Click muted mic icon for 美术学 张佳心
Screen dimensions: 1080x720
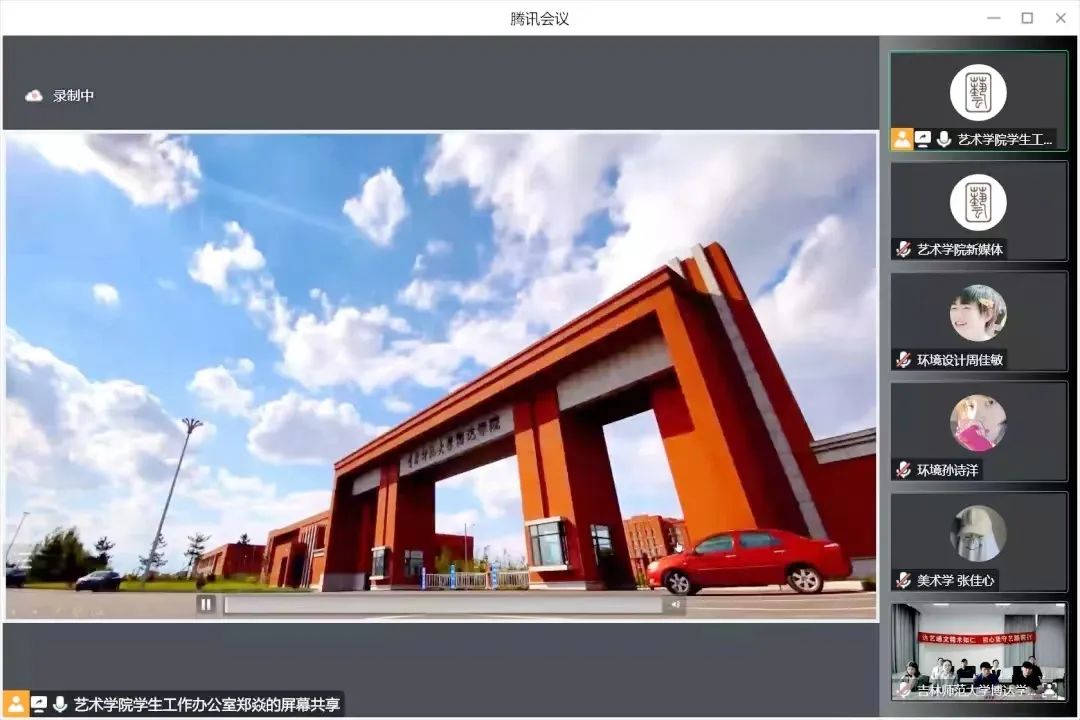coord(903,580)
